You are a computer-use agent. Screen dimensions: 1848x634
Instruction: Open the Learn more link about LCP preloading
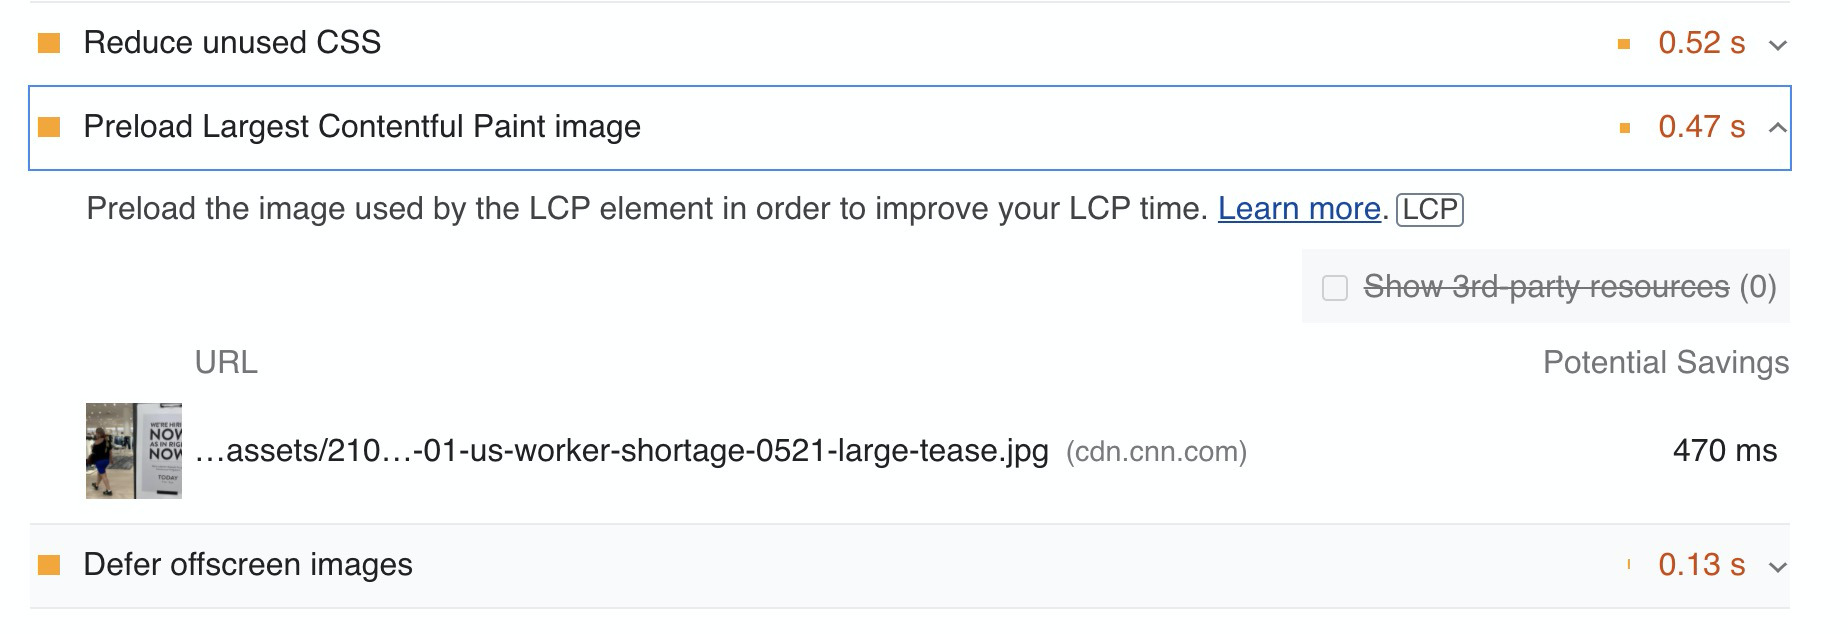[x=1298, y=209]
